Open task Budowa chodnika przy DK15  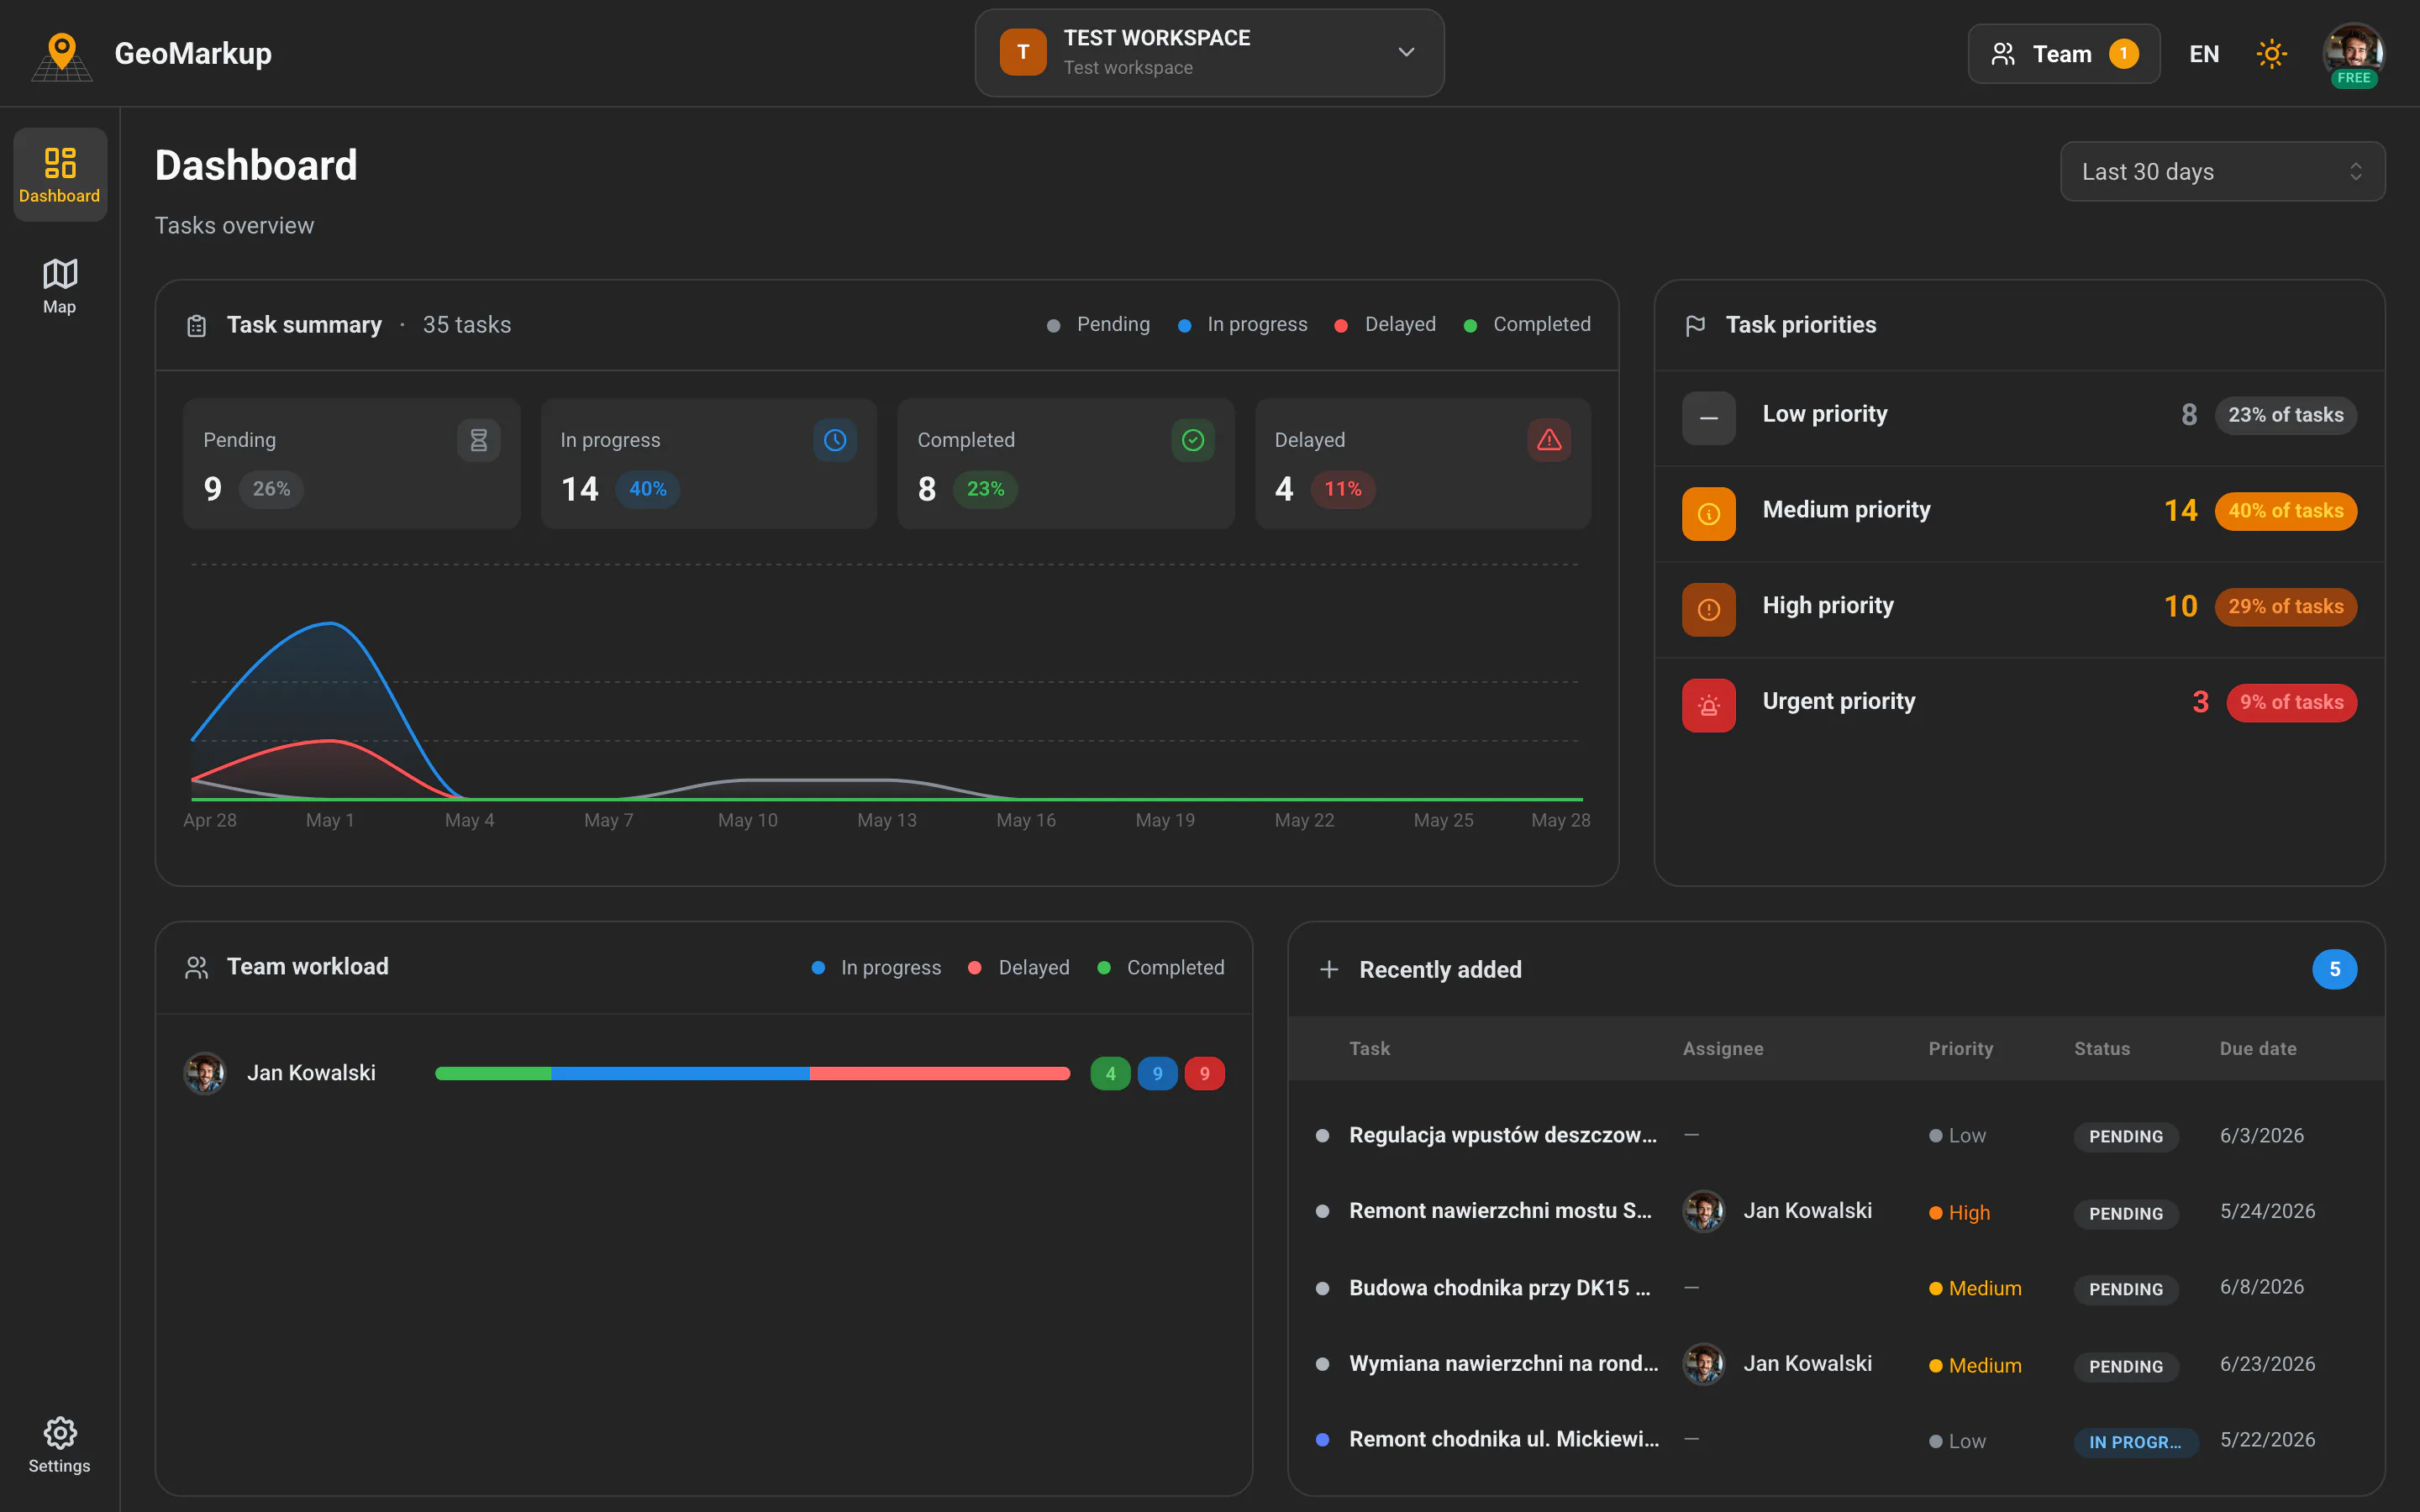click(1500, 1288)
